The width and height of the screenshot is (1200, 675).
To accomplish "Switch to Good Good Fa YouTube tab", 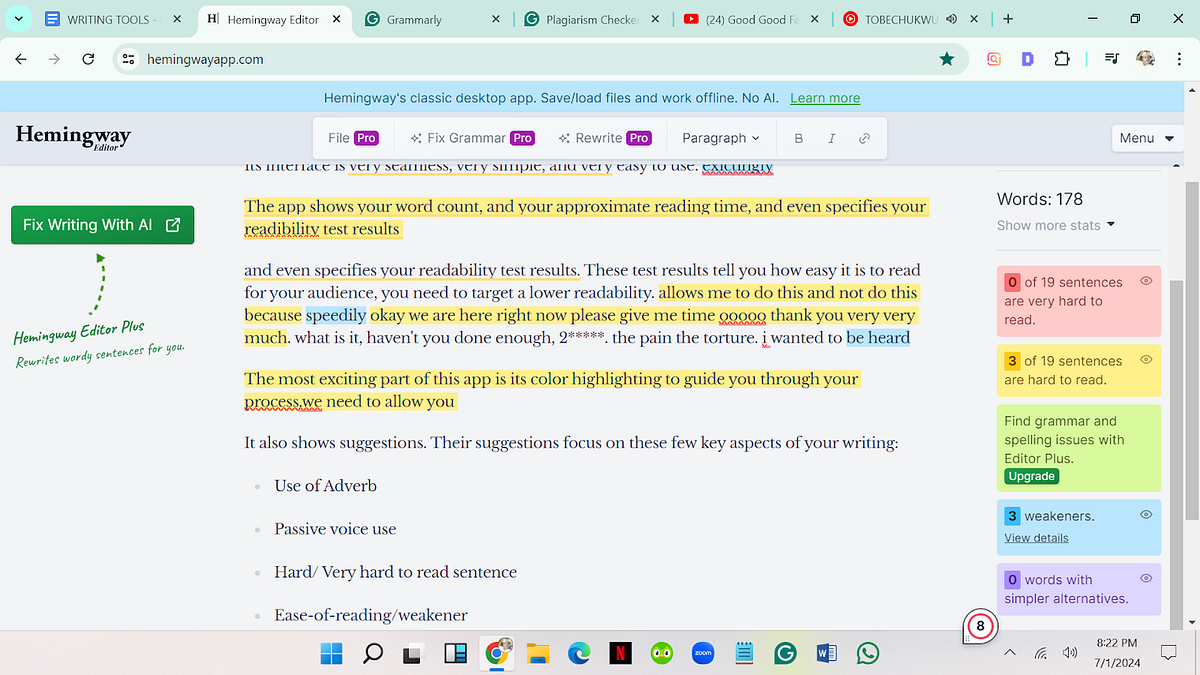I will pyautogui.click(x=752, y=19).
